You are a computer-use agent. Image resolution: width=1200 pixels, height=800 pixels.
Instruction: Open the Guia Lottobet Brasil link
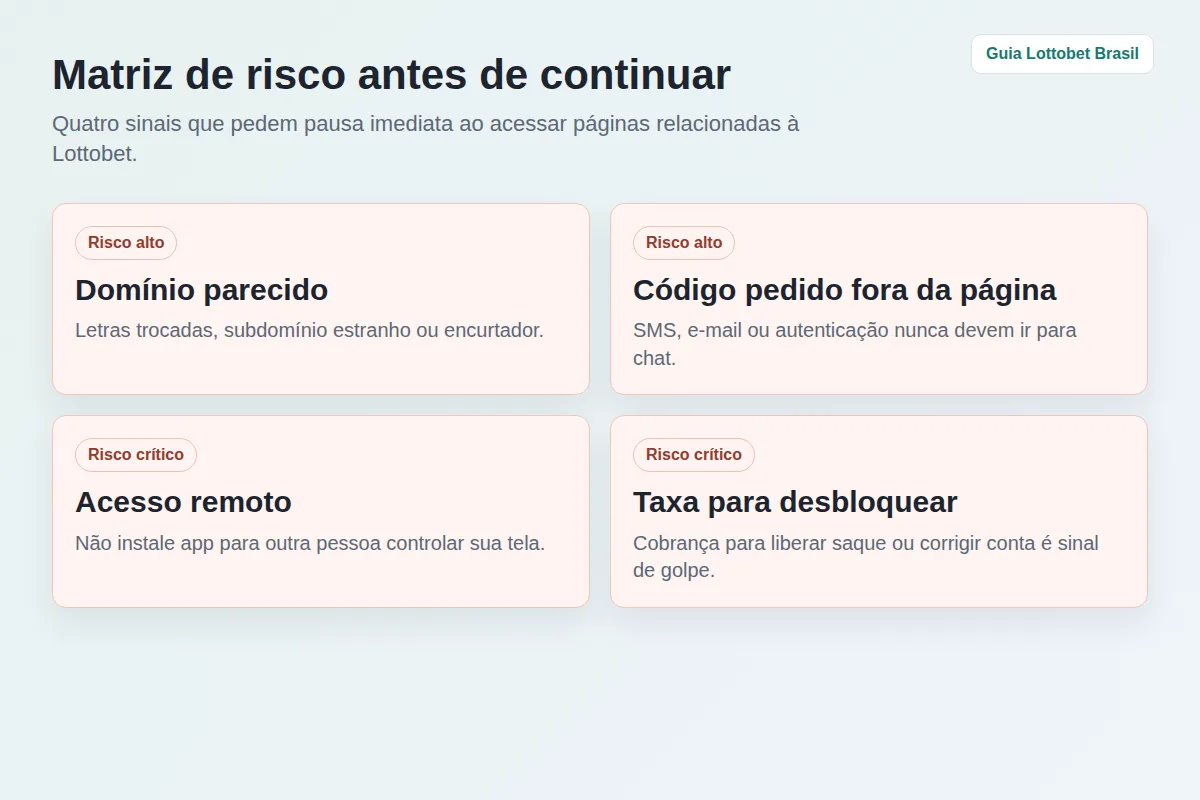1062,54
